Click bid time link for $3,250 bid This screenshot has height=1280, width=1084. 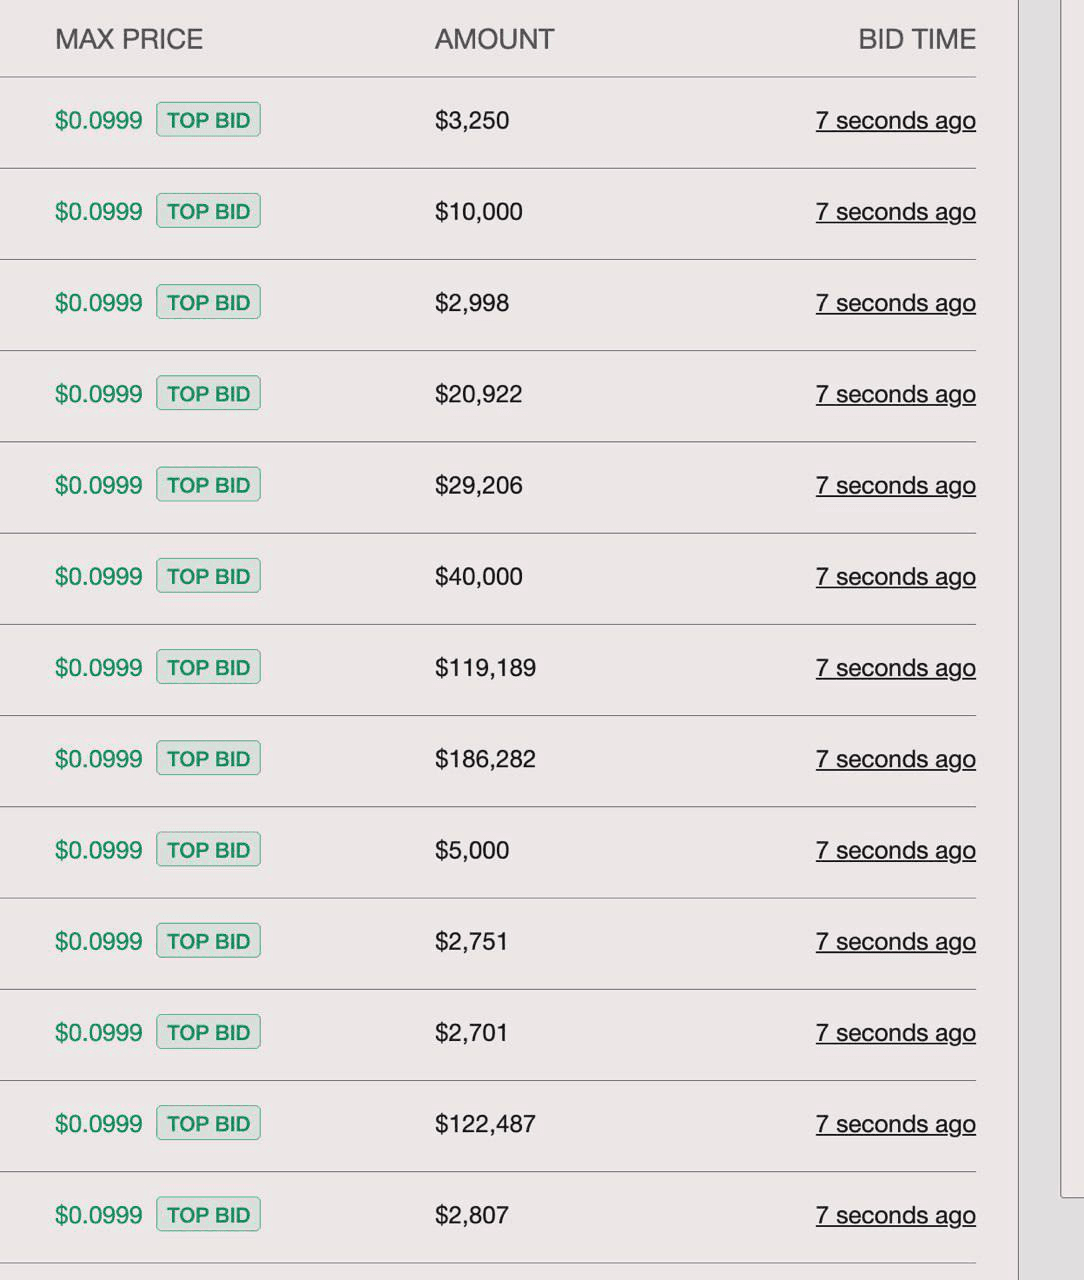click(895, 121)
